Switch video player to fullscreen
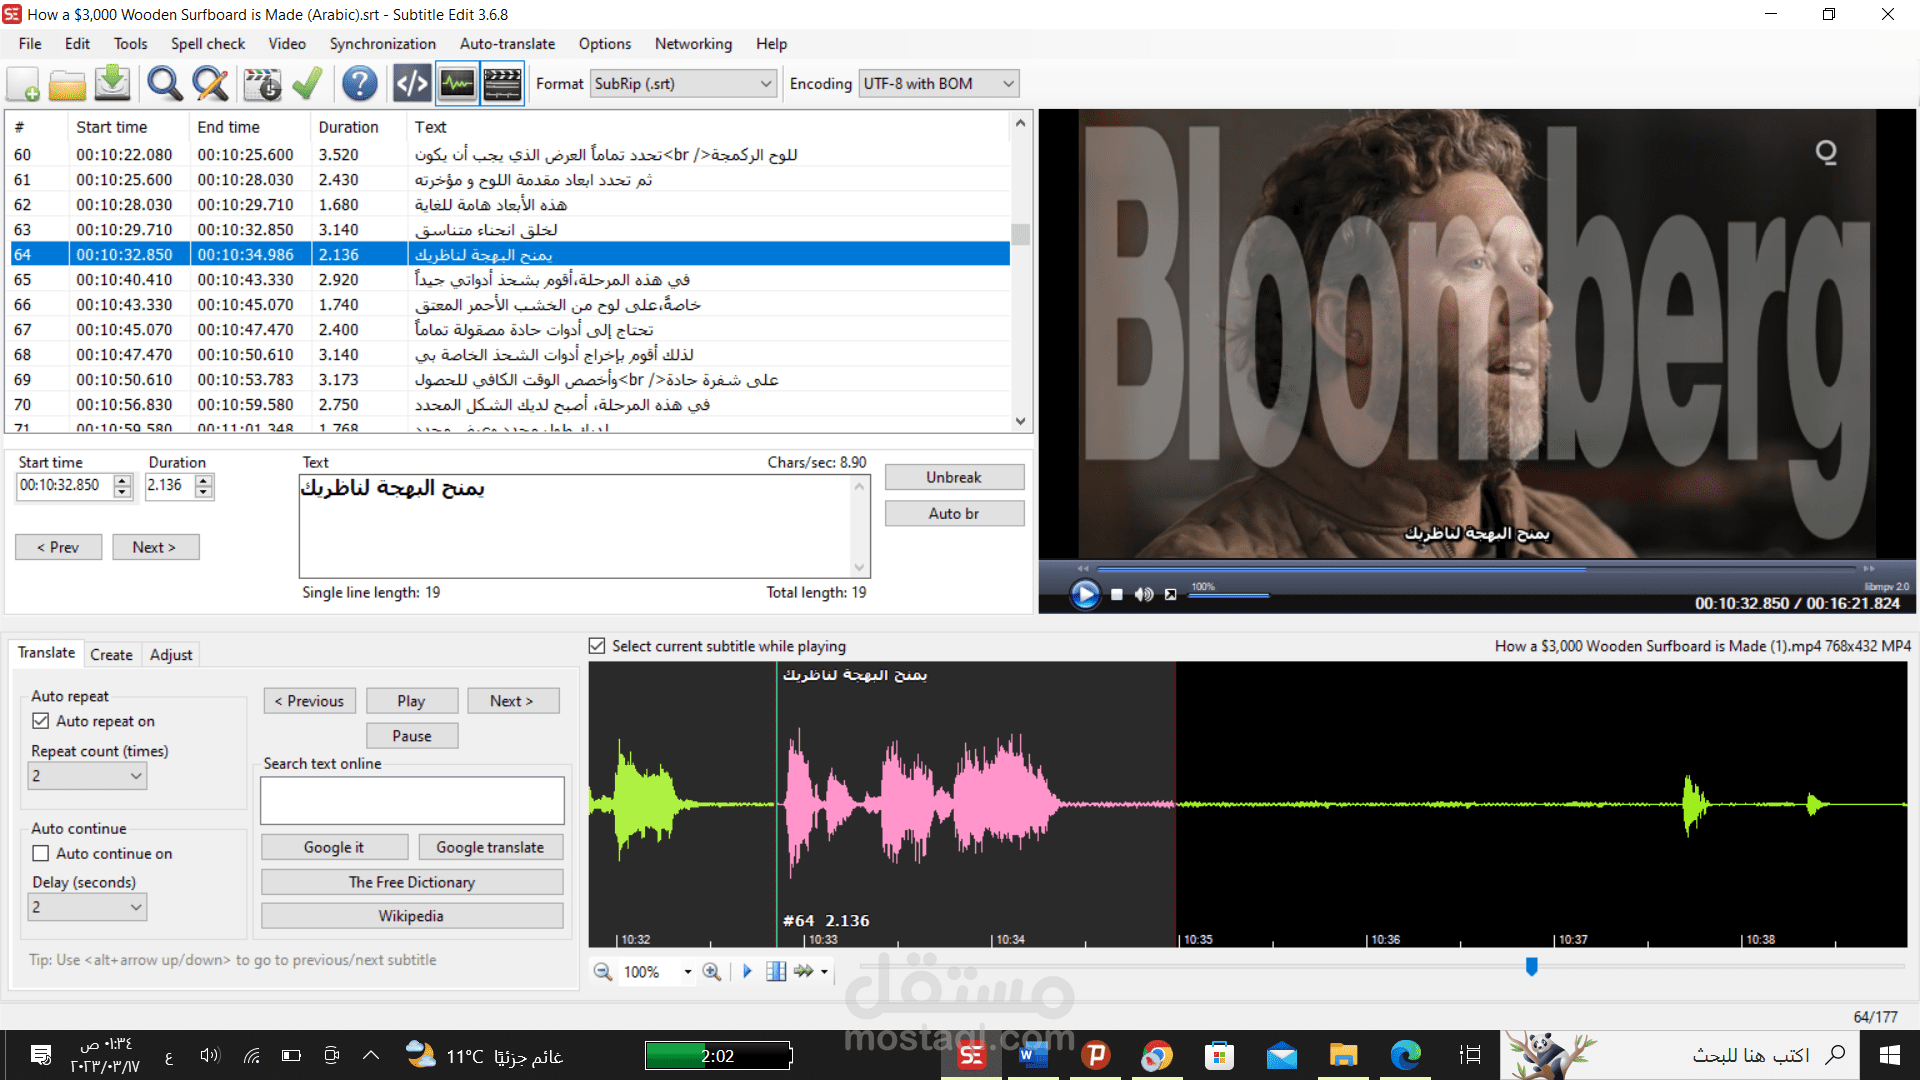The height and width of the screenshot is (1080, 1920). pos(1170,594)
